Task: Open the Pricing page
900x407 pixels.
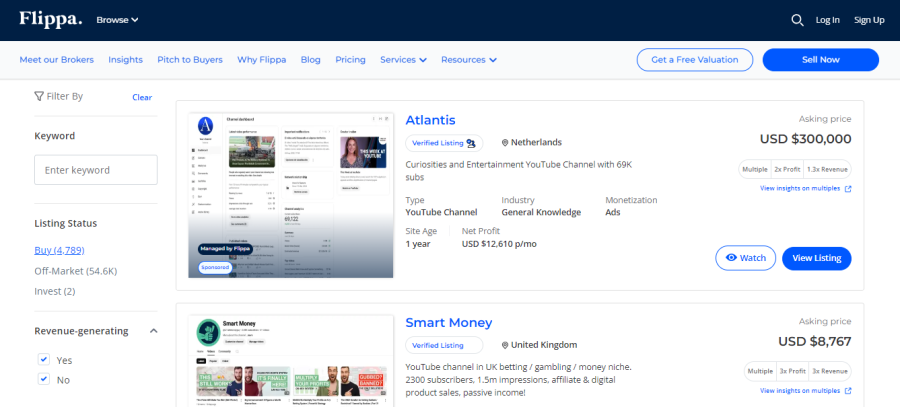Action: (350, 60)
